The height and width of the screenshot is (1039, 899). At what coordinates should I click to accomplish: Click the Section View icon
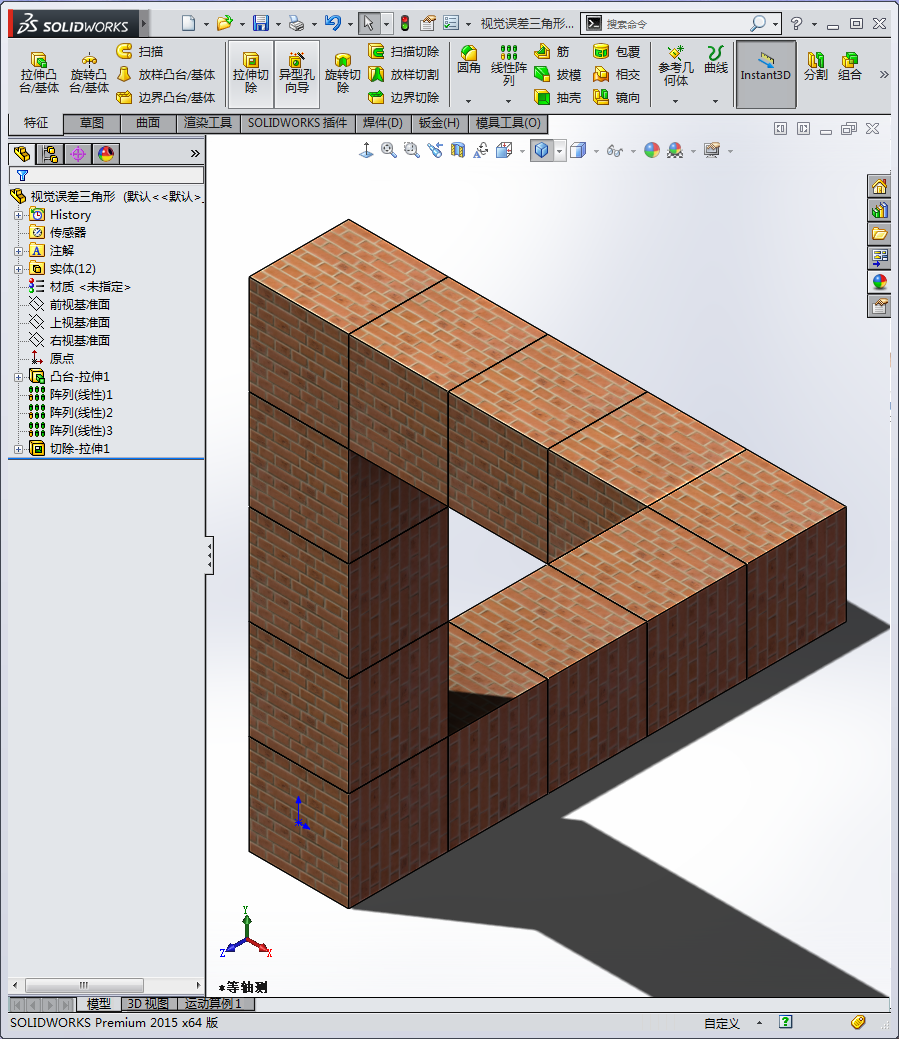[x=458, y=150]
